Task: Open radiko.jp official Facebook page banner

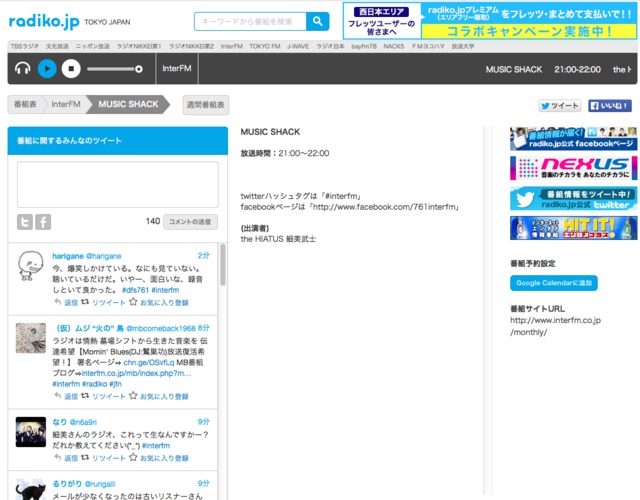Action: (x=573, y=137)
